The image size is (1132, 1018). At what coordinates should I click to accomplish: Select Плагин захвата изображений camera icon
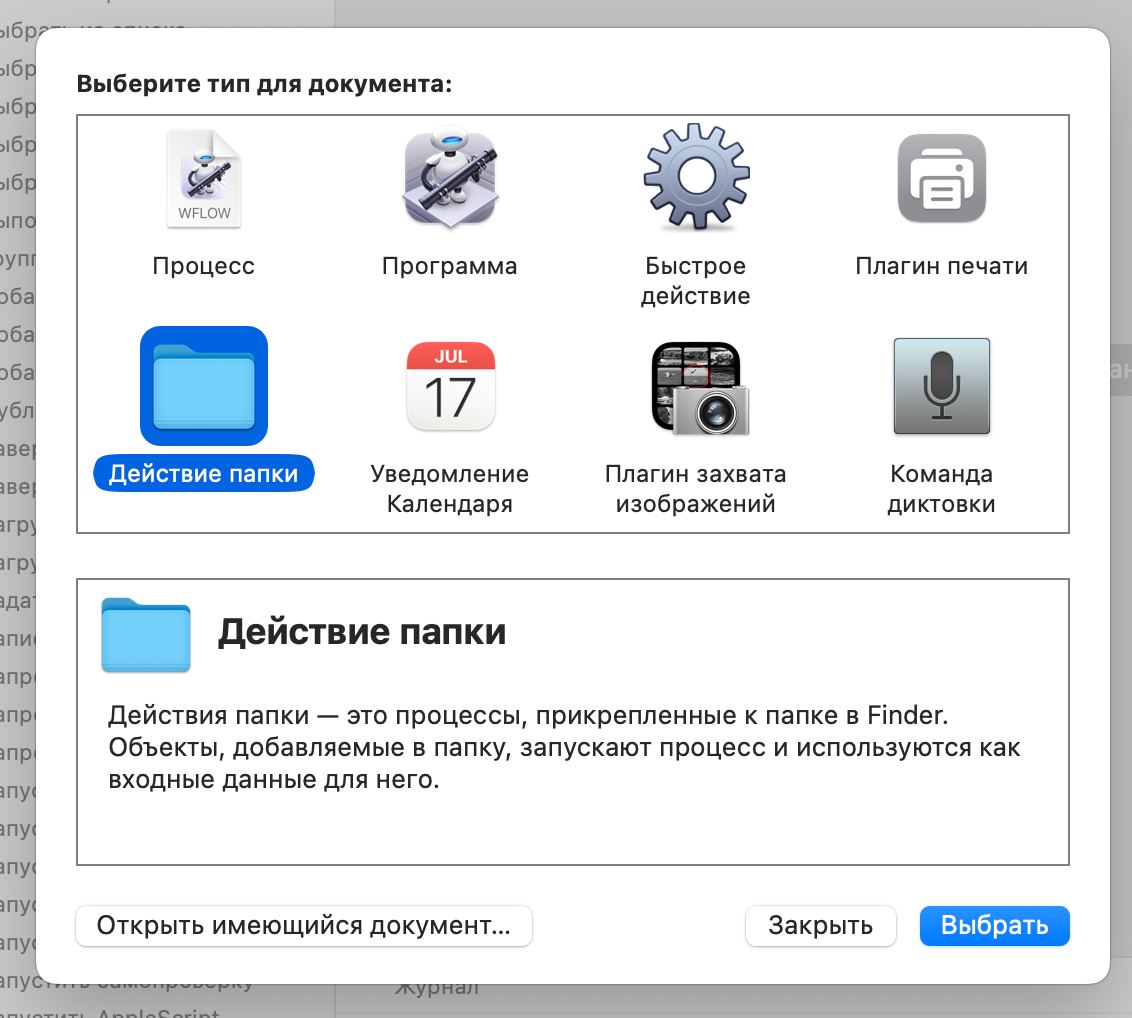(x=700, y=388)
